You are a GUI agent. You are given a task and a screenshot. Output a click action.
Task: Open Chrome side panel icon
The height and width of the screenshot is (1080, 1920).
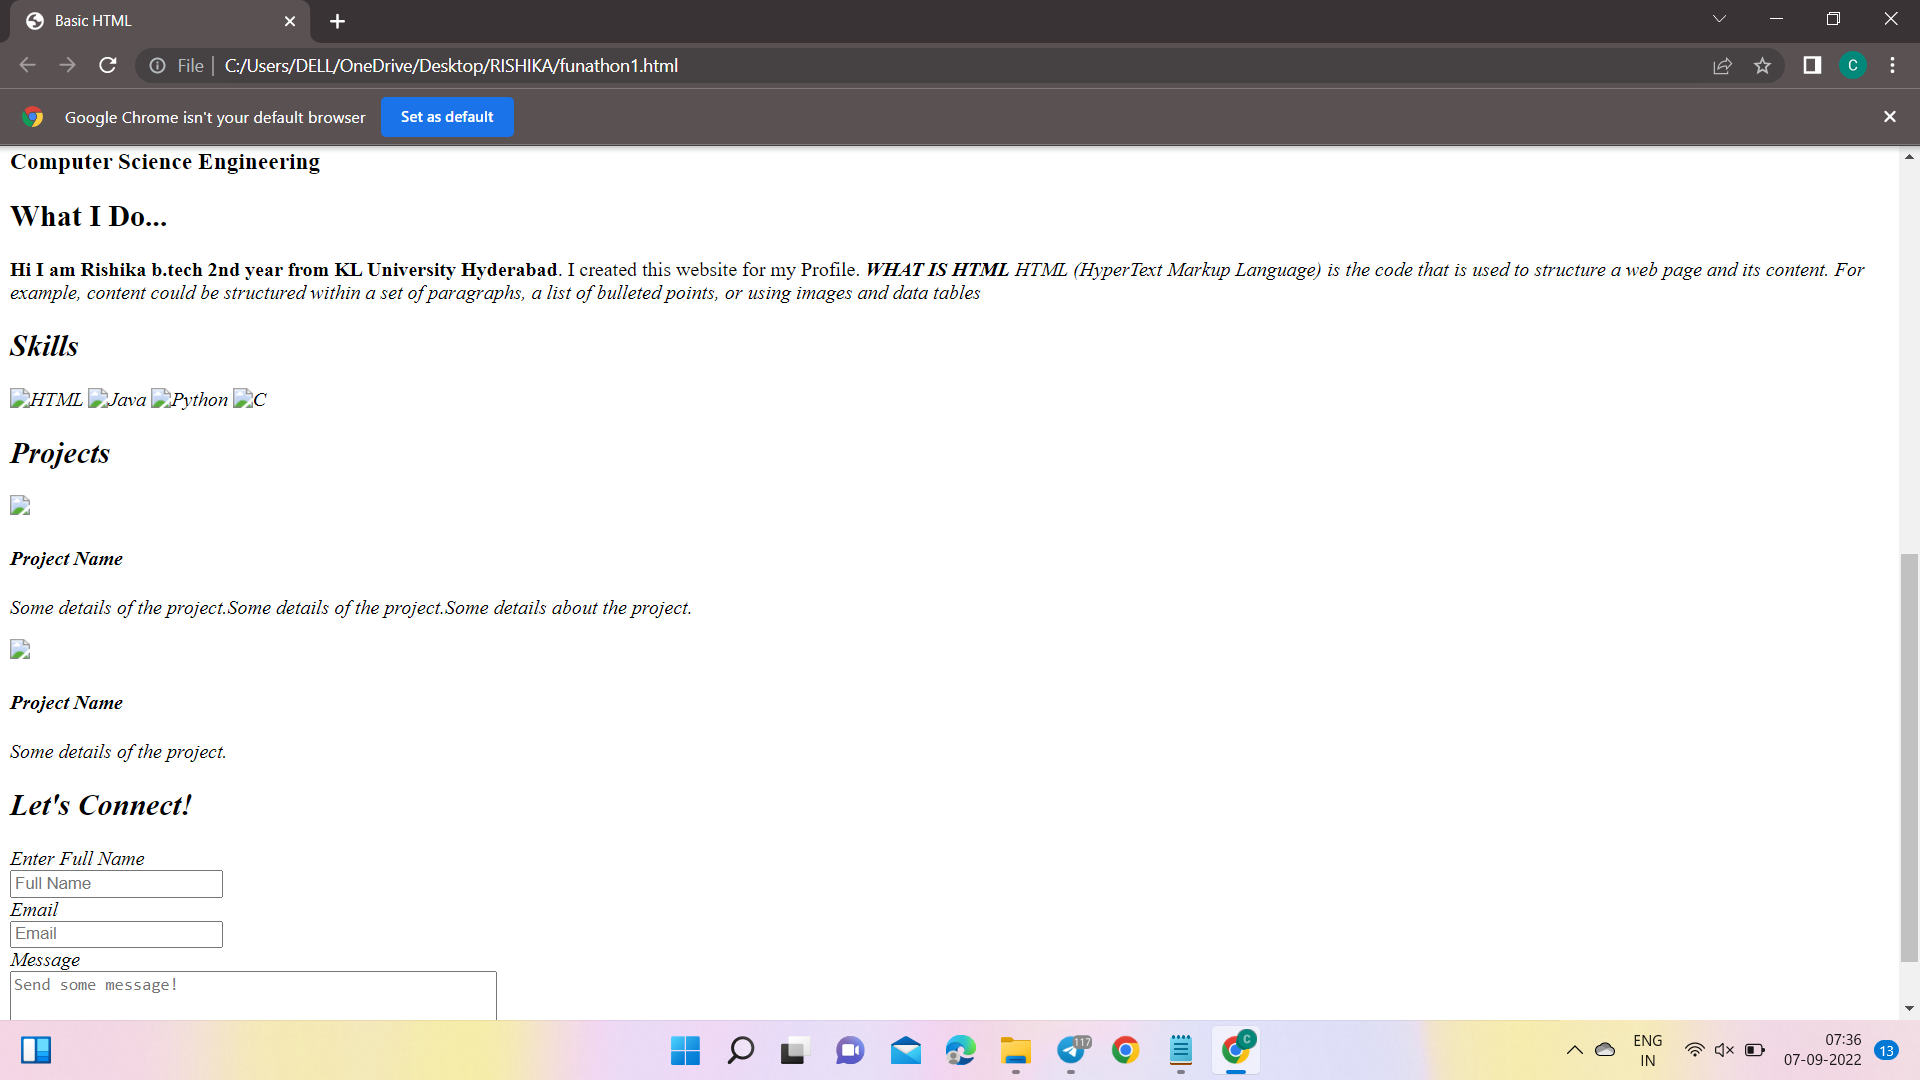point(1812,66)
